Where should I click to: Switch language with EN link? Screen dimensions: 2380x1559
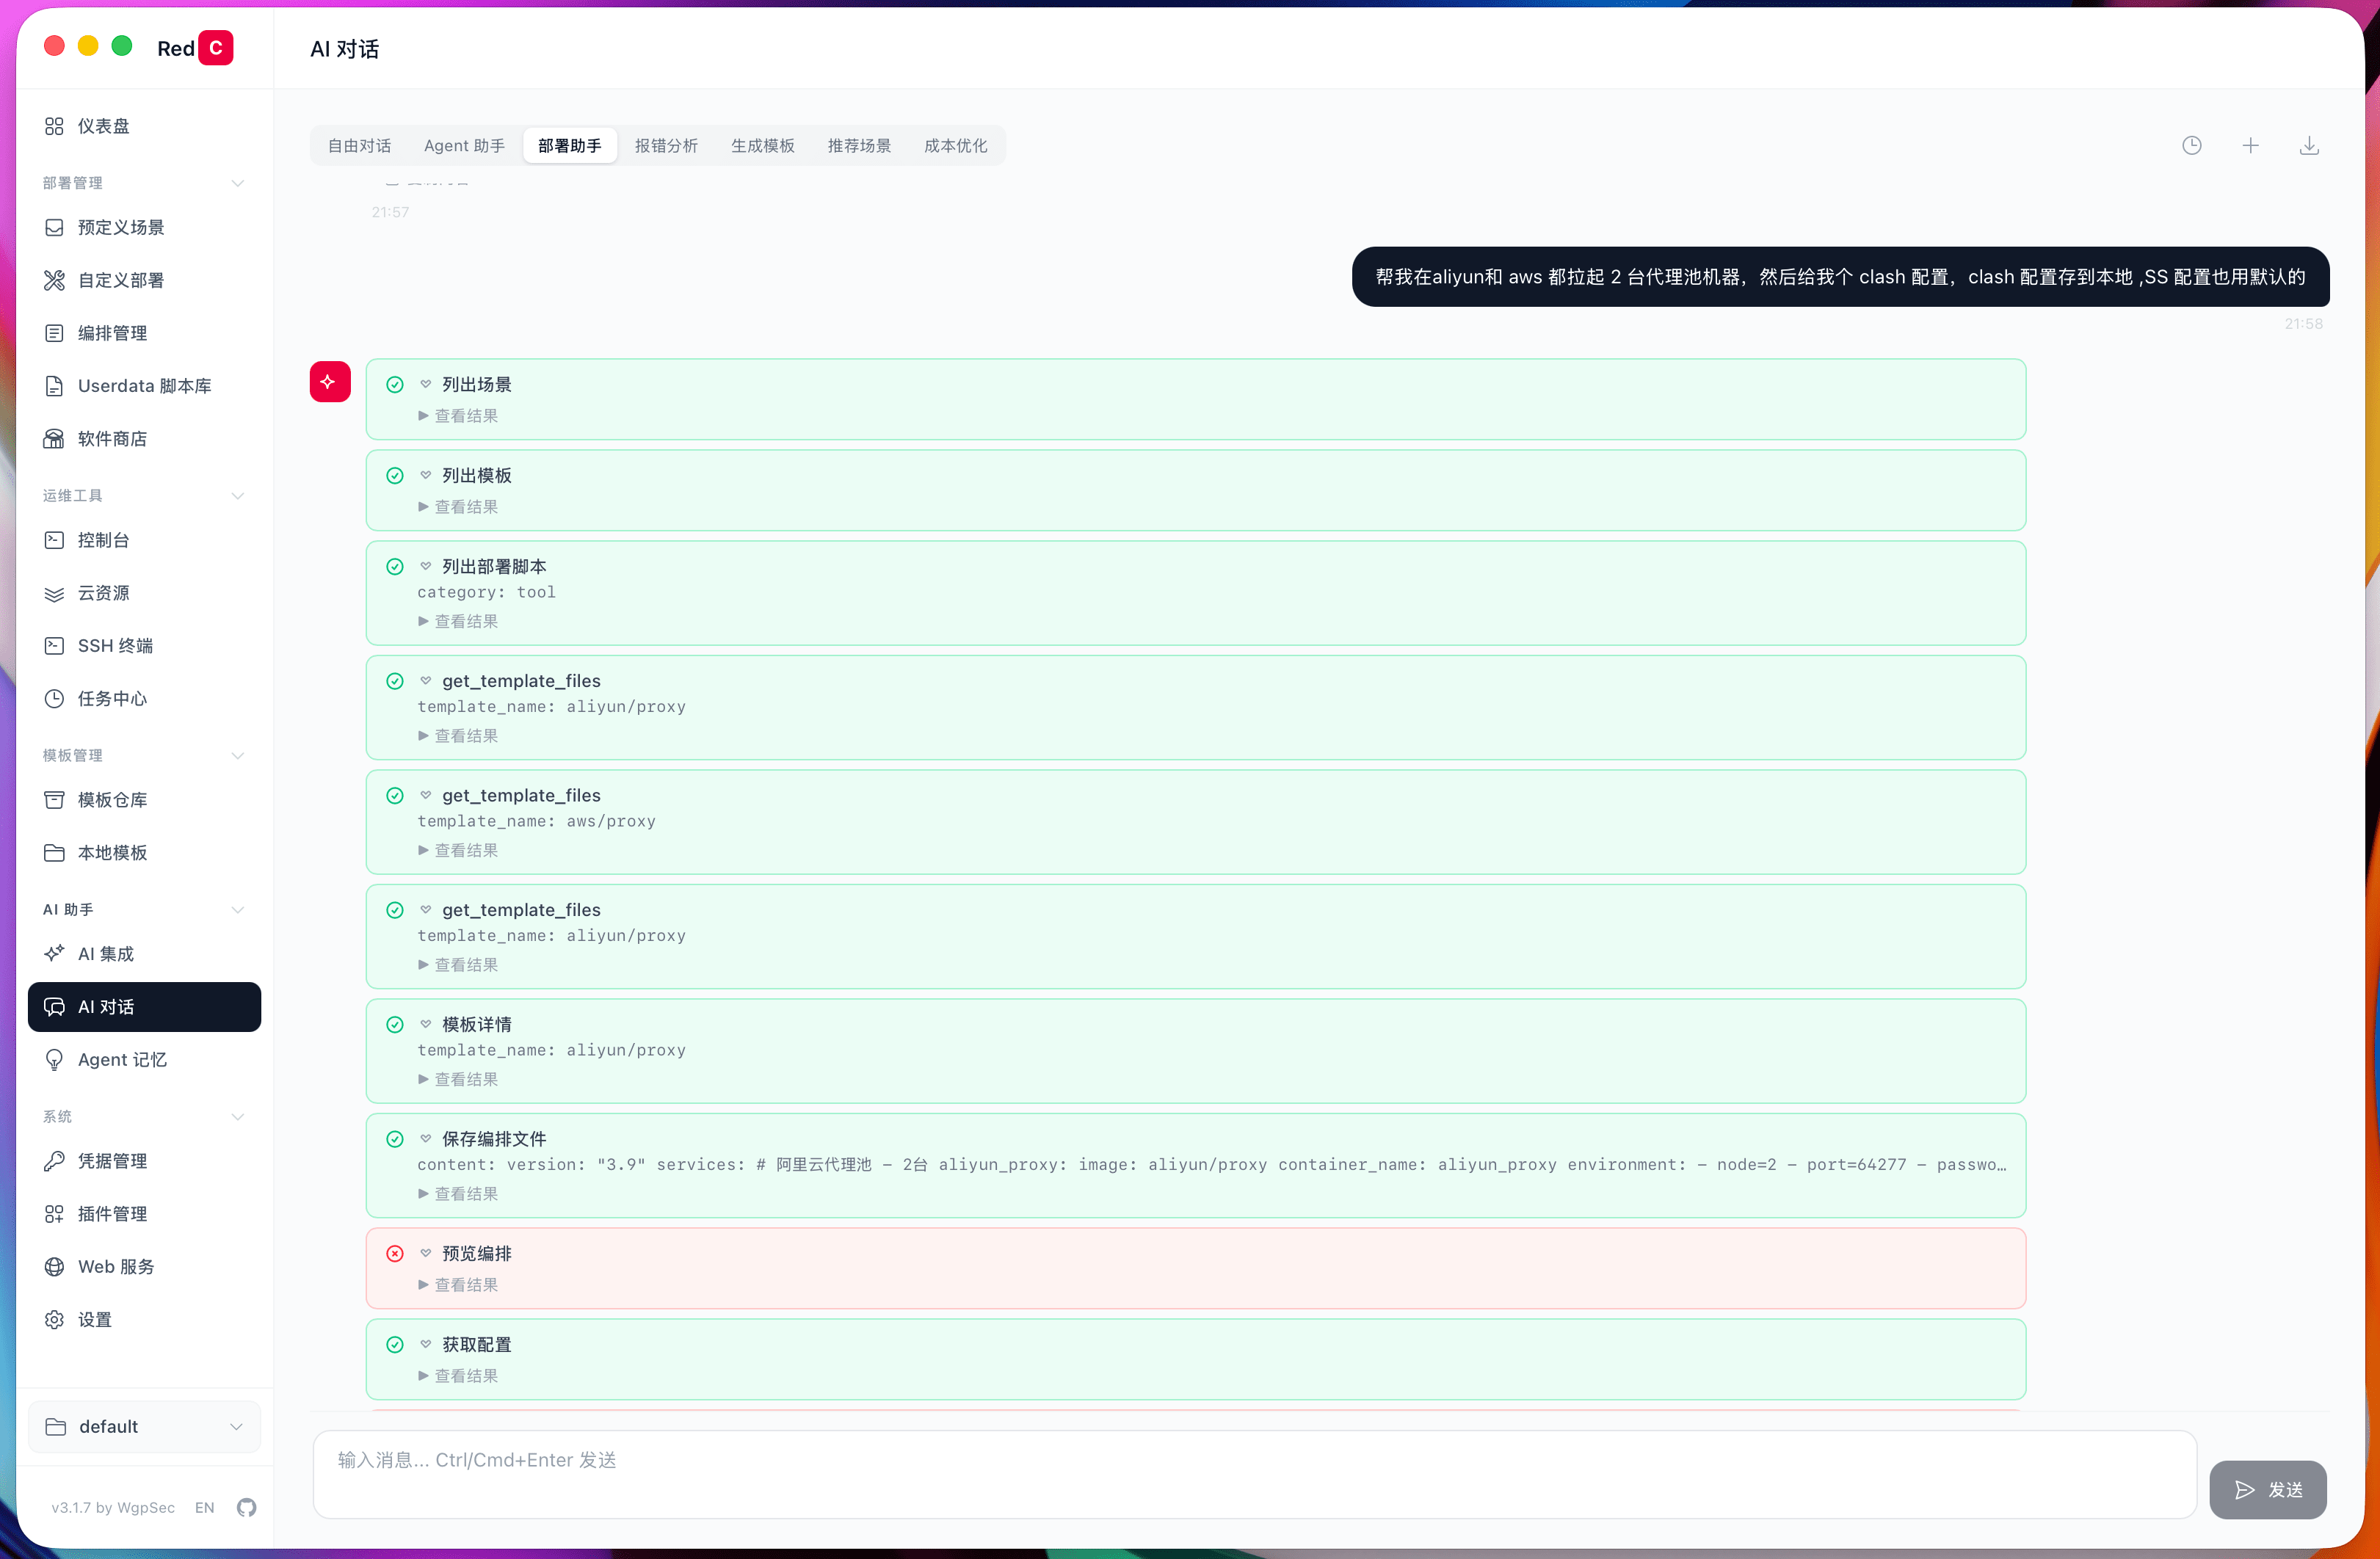204,1508
